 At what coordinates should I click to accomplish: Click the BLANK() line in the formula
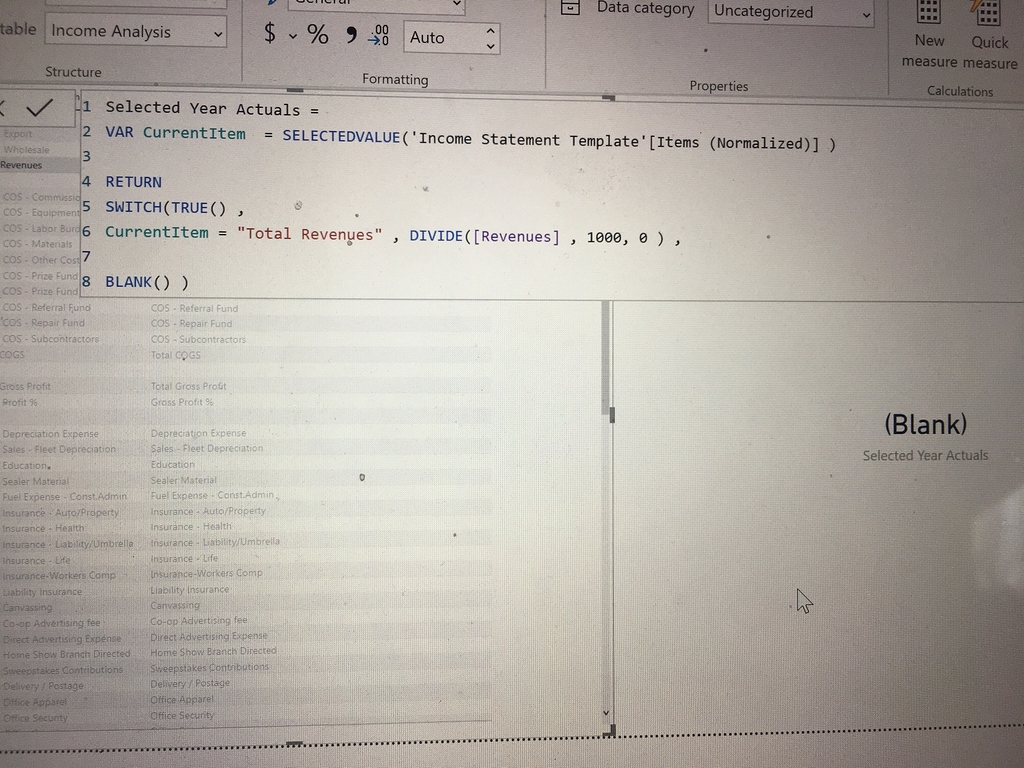click(x=146, y=282)
